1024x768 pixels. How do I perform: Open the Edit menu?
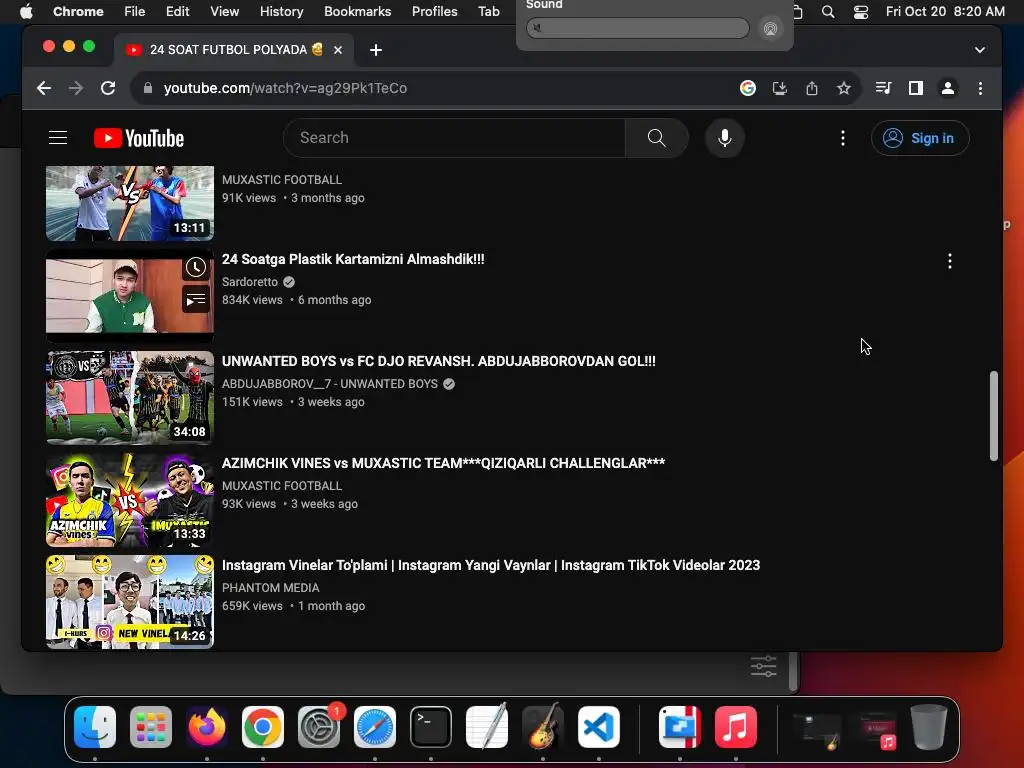coord(177,11)
